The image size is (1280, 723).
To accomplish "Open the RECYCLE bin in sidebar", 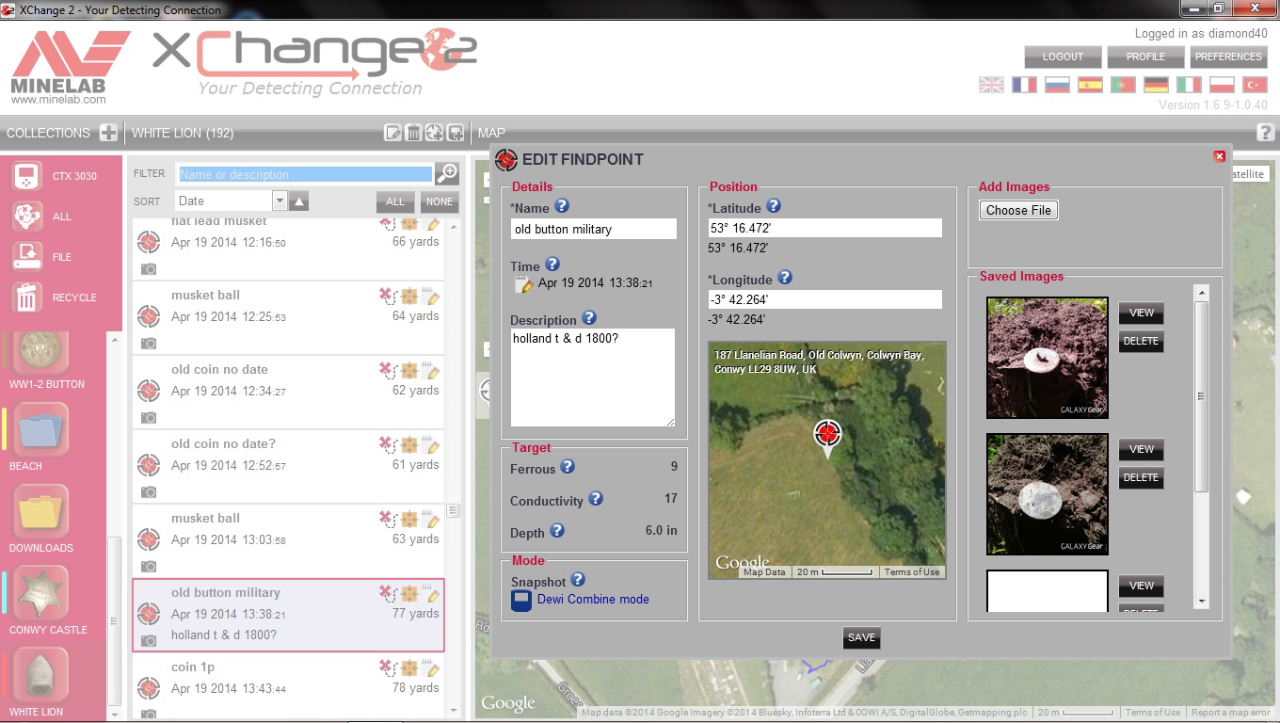I will pyautogui.click(x=26, y=297).
